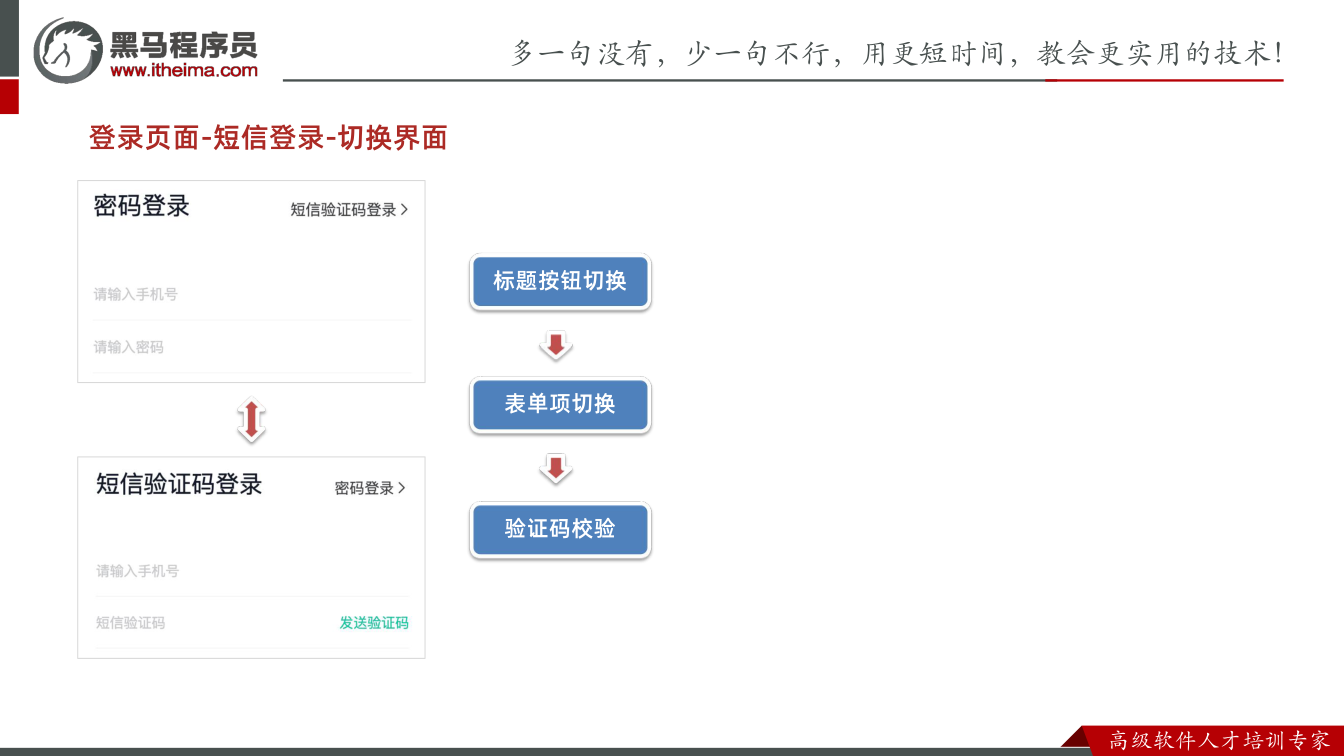Focus 请输入手机号 field in 密码登录 card

[x=251, y=294]
